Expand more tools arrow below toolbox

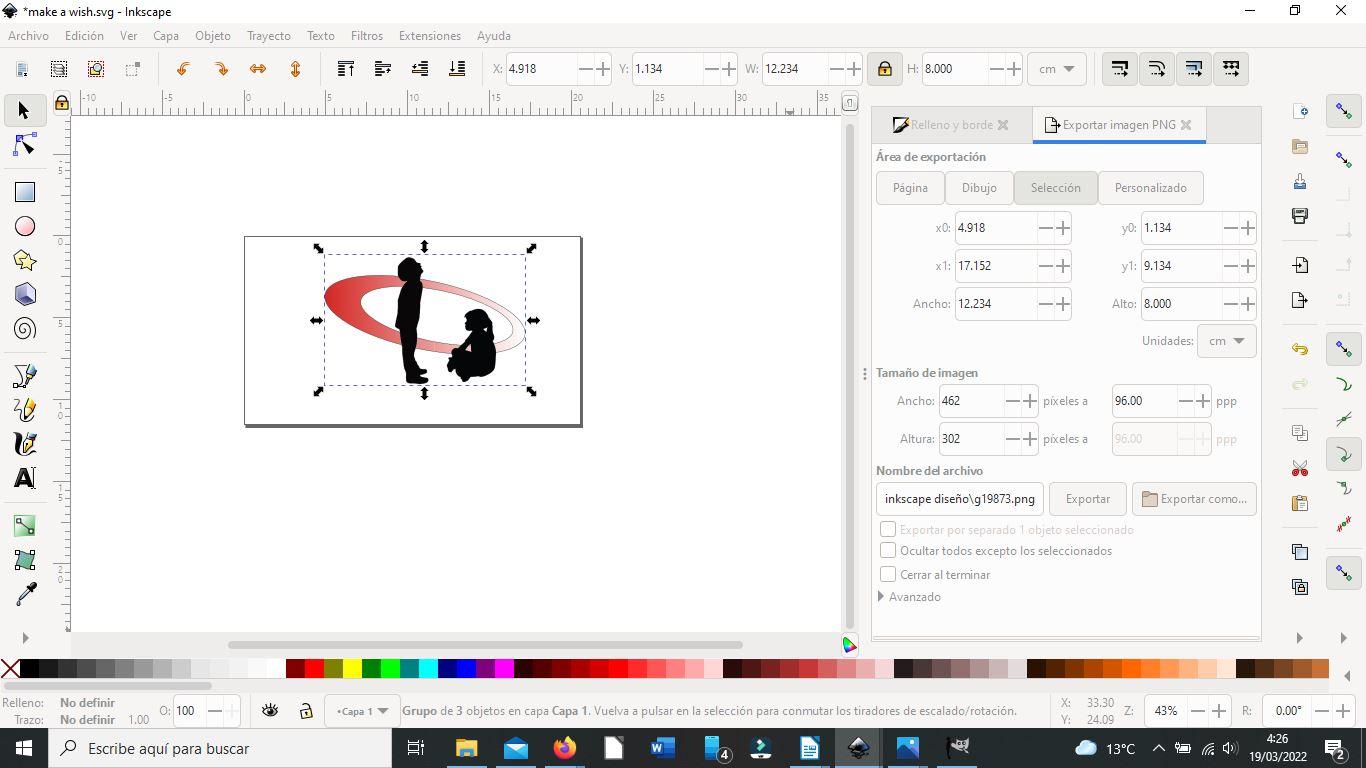click(x=25, y=638)
